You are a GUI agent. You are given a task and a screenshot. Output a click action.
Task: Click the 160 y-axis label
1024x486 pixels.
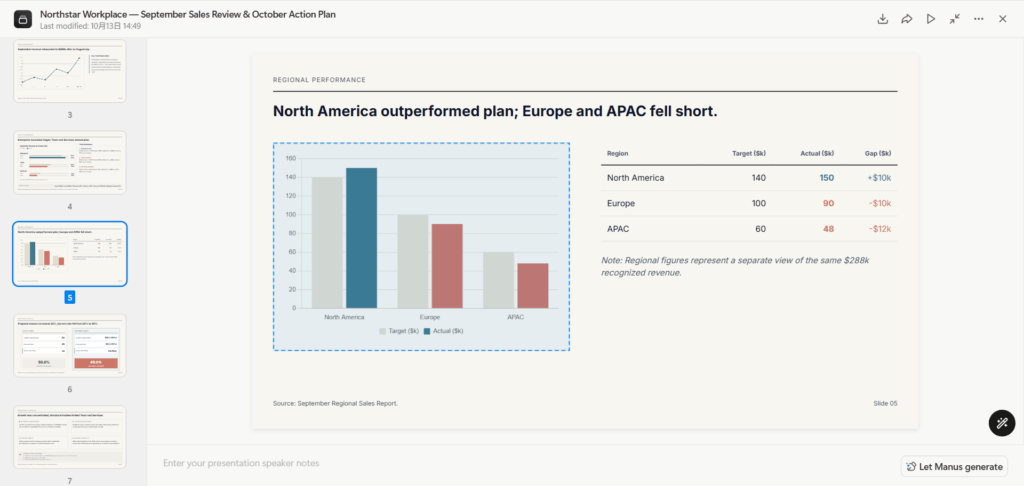[x=291, y=158]
